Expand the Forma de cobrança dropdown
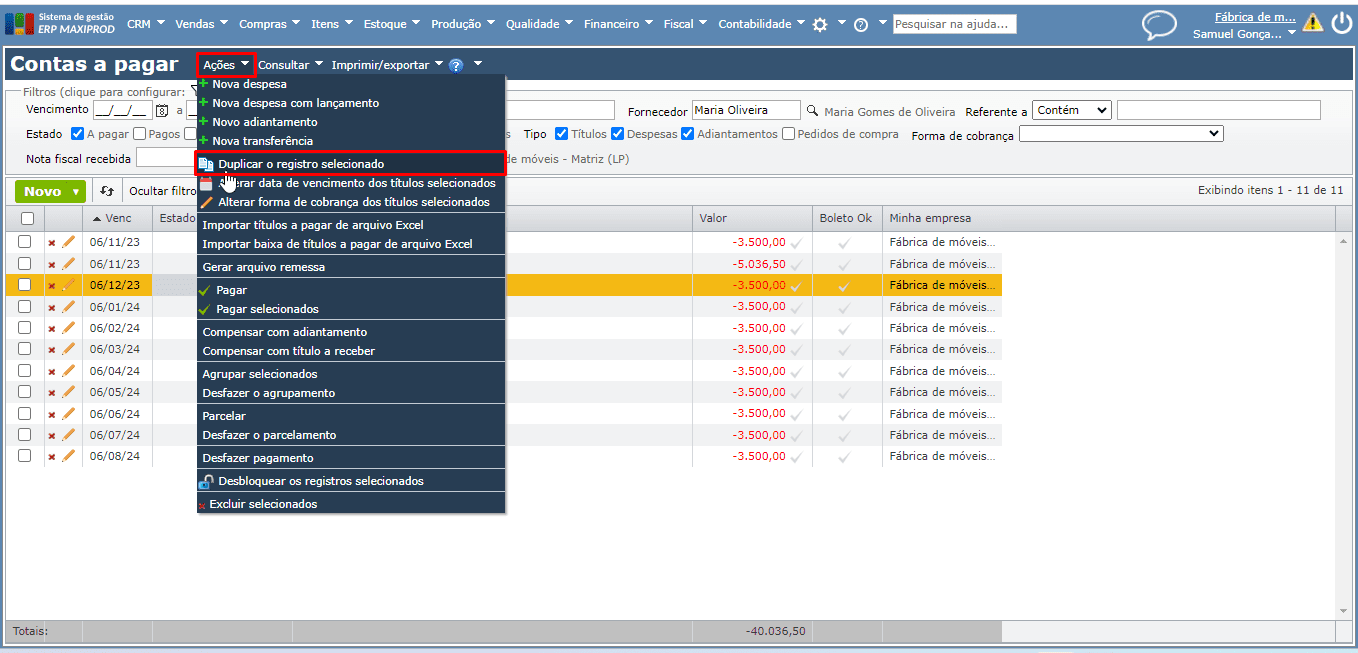 (1121, 134)
